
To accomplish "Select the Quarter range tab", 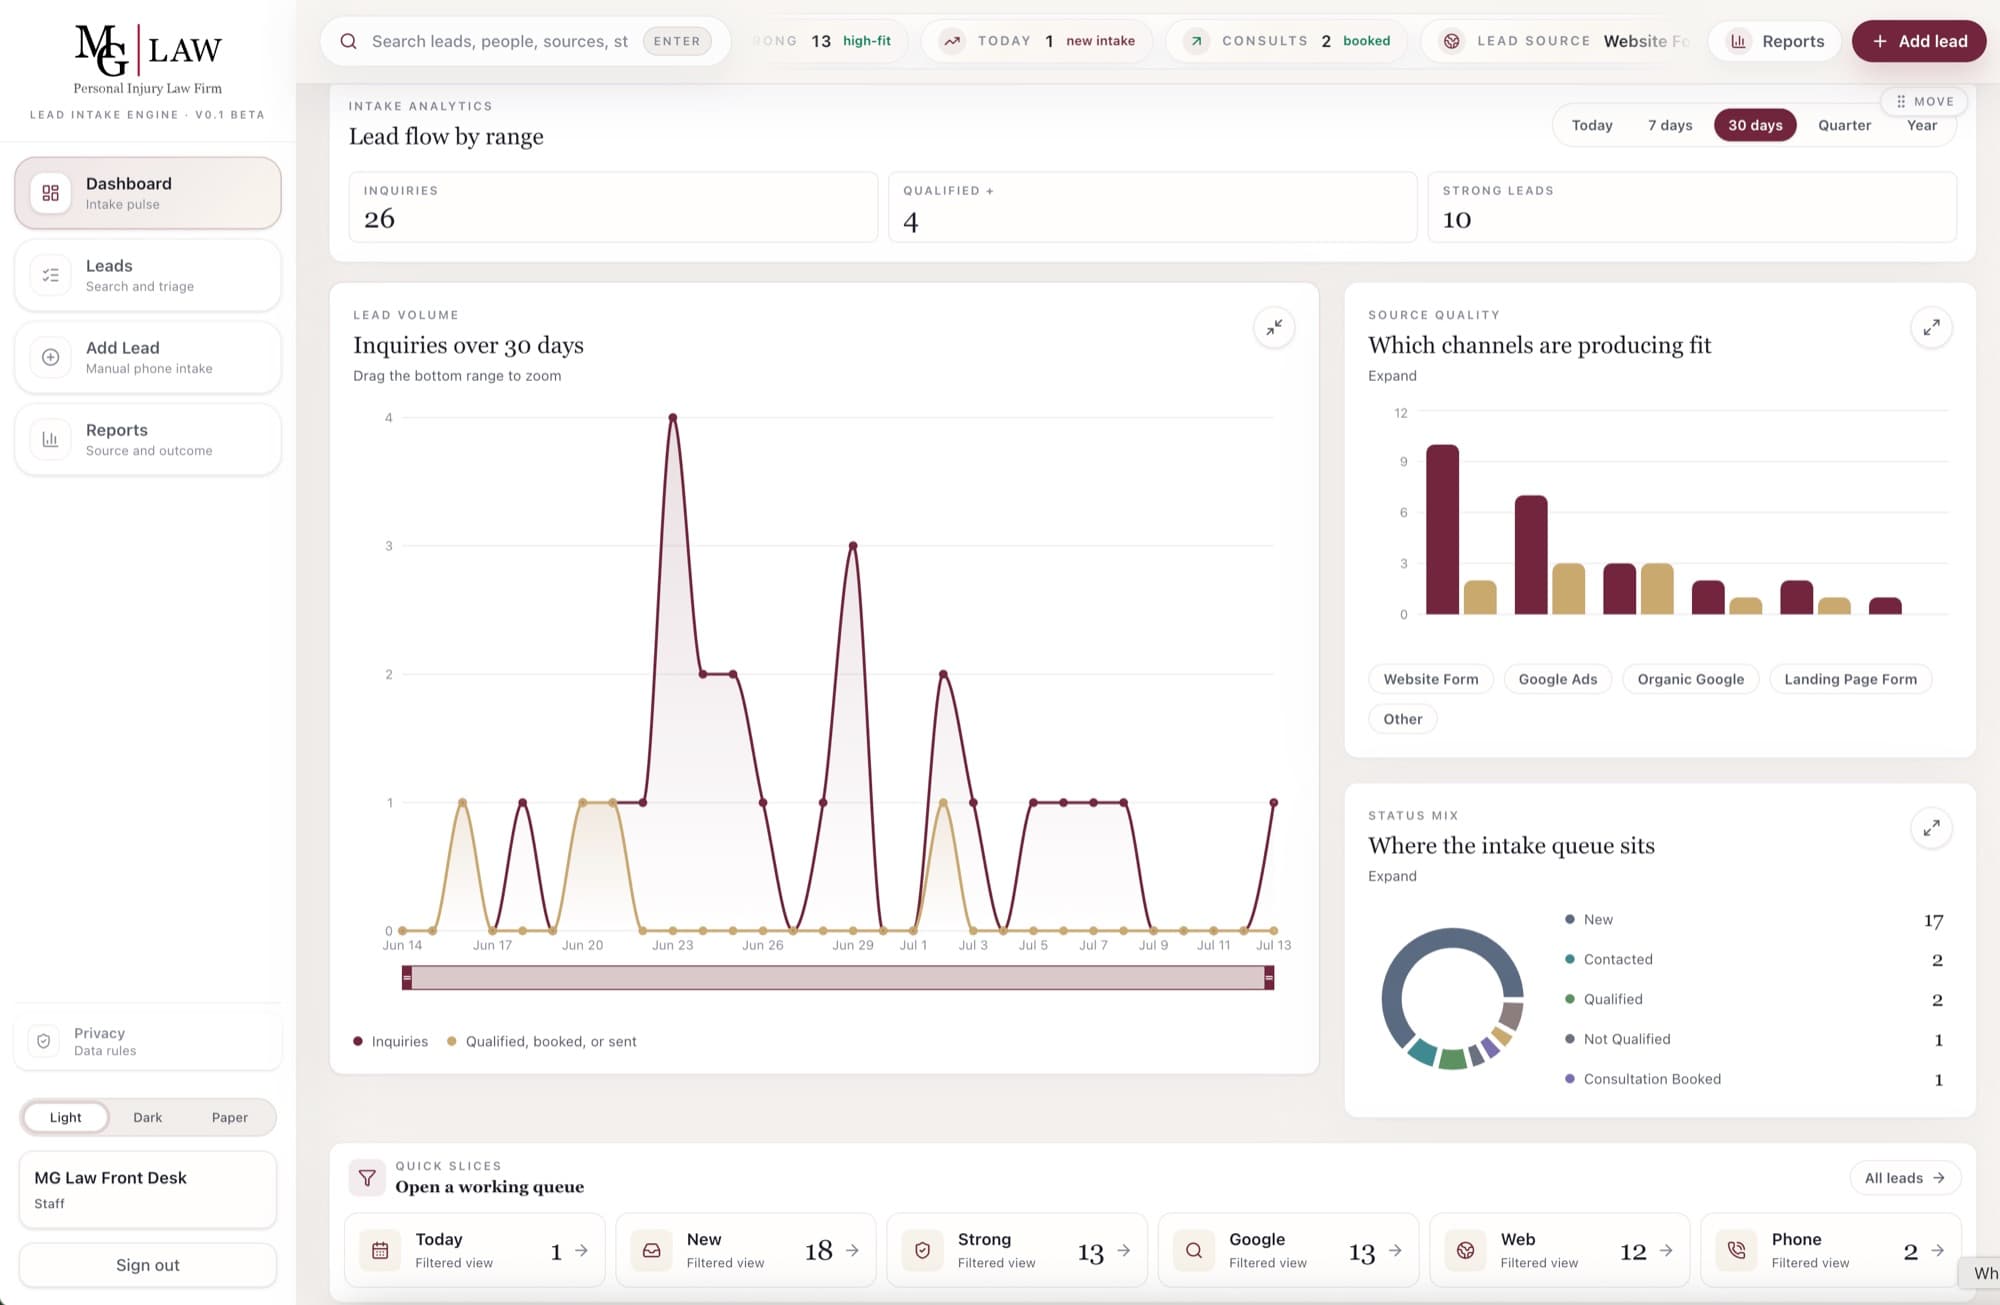I will [x=1844, y=125].
